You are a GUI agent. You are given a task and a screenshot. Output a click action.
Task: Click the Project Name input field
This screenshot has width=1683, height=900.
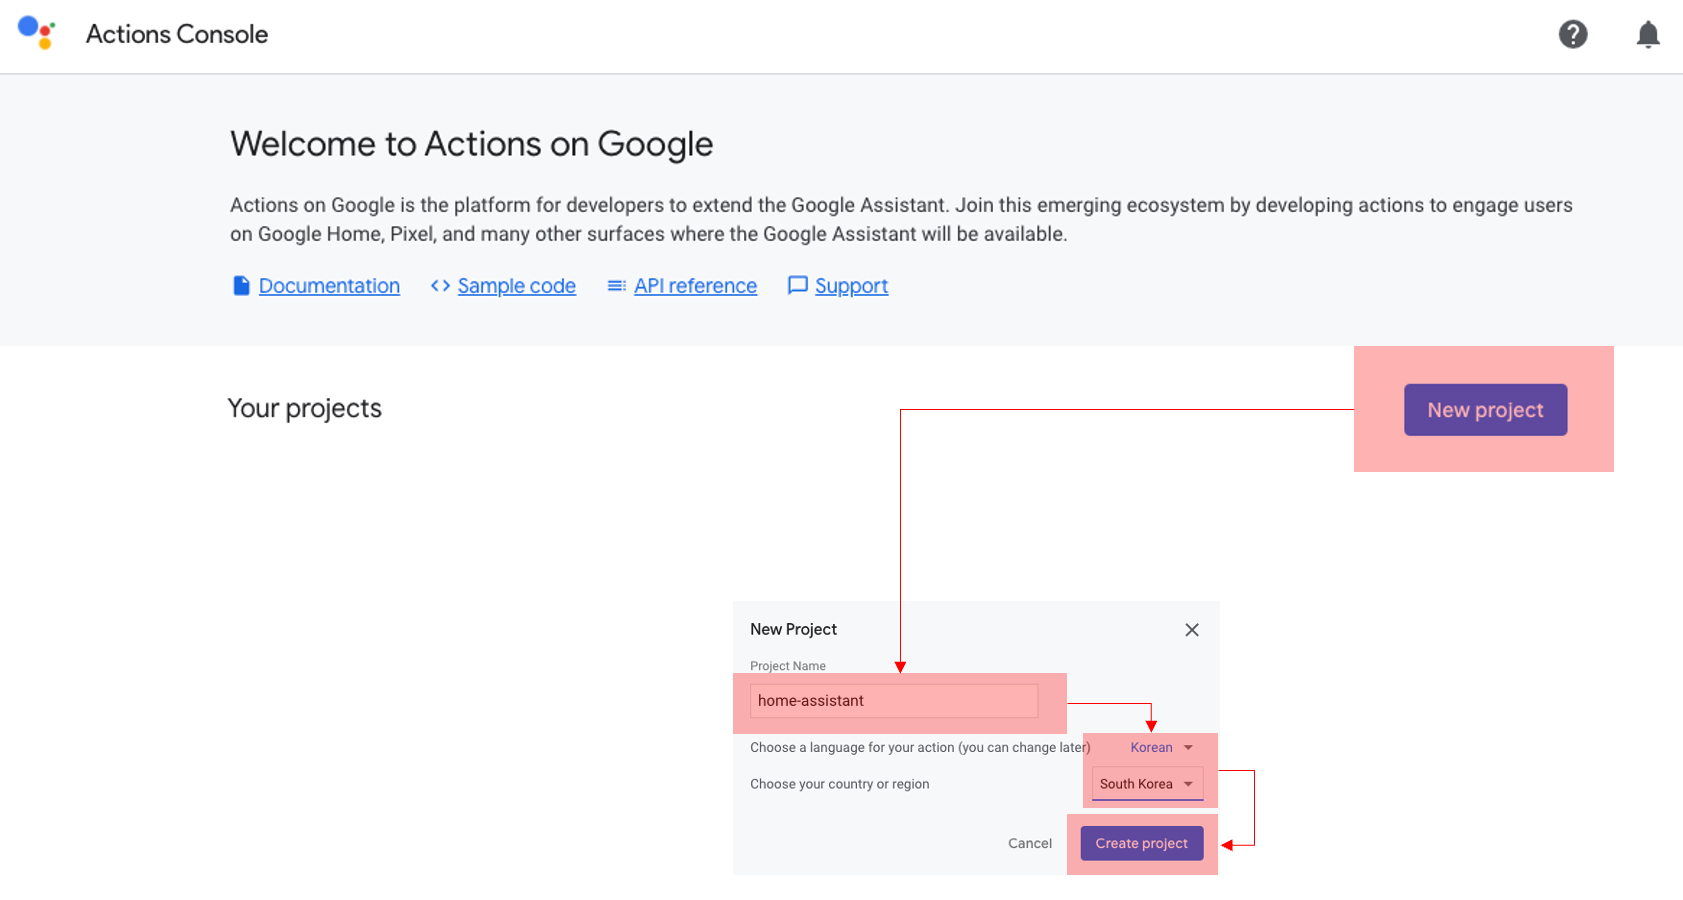pyautogui.click(x=894, y=701)
